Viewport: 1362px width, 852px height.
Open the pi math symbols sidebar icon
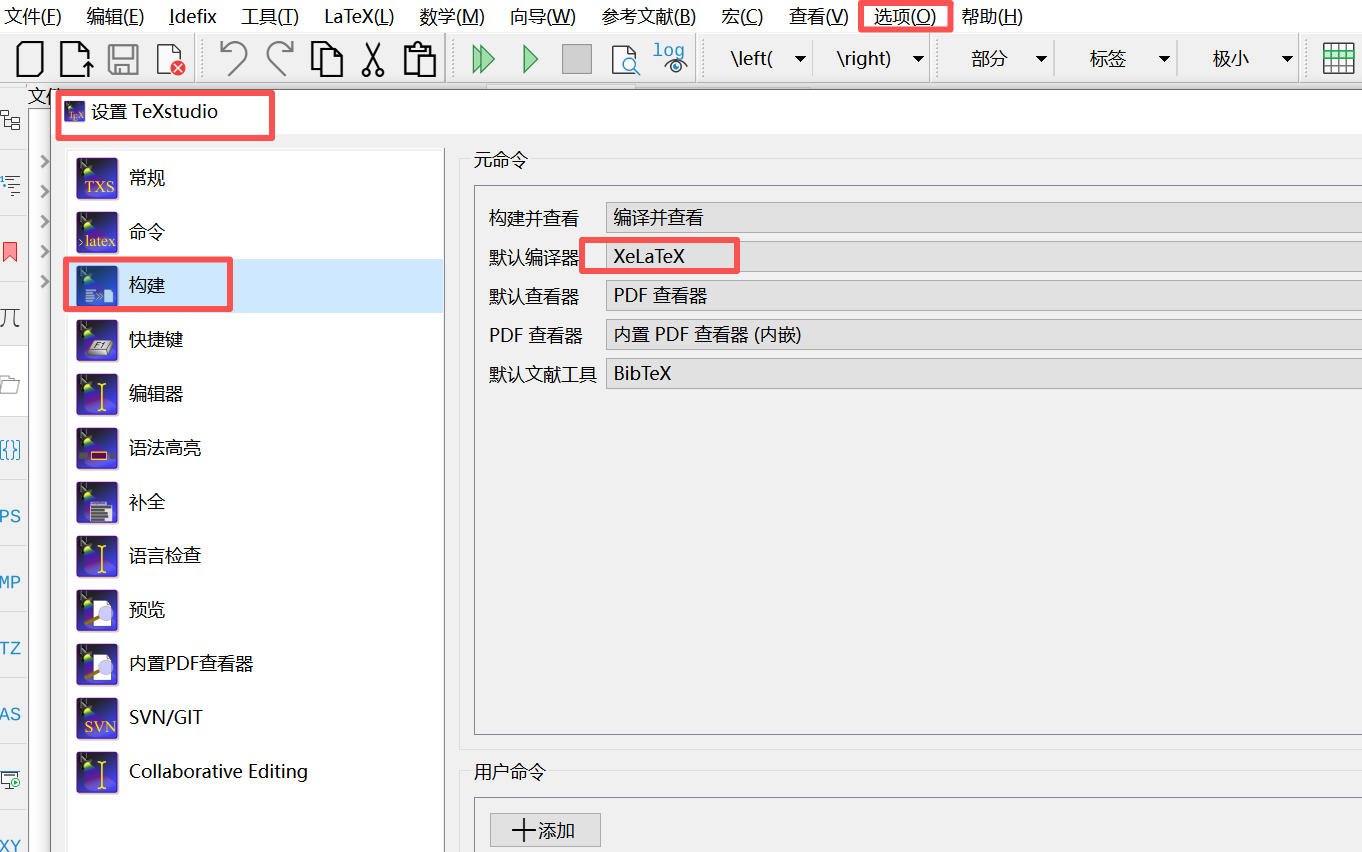[x=11, y=318]
